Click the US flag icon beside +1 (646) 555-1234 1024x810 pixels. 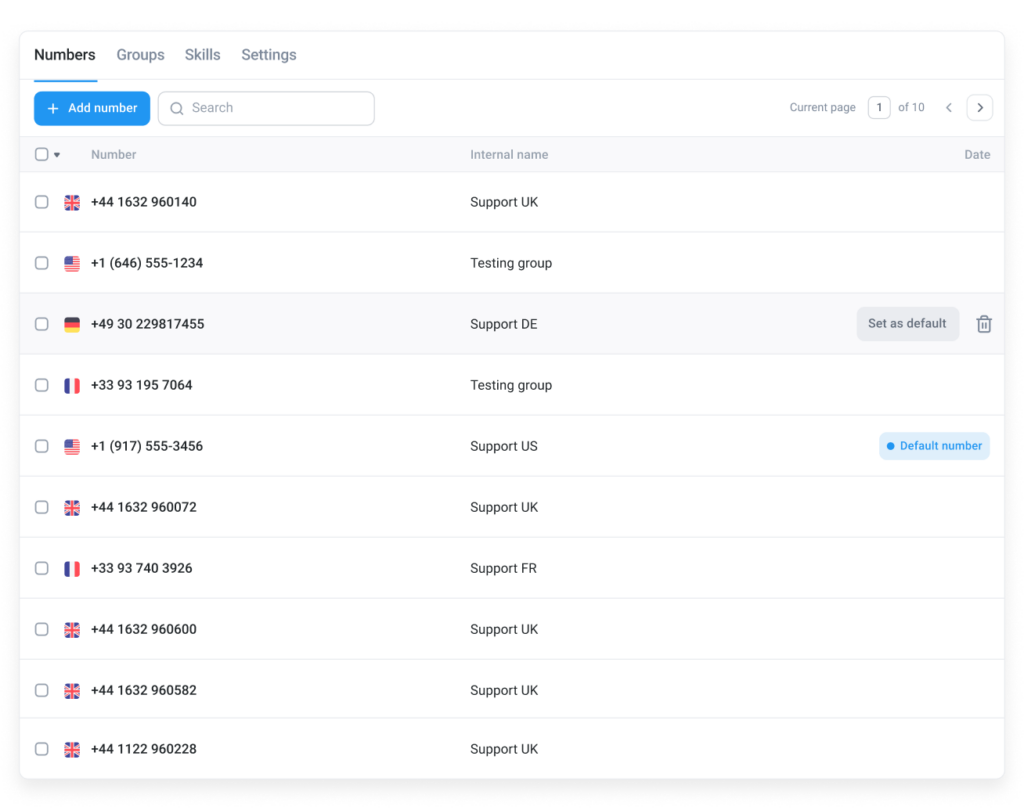(72, 264)
